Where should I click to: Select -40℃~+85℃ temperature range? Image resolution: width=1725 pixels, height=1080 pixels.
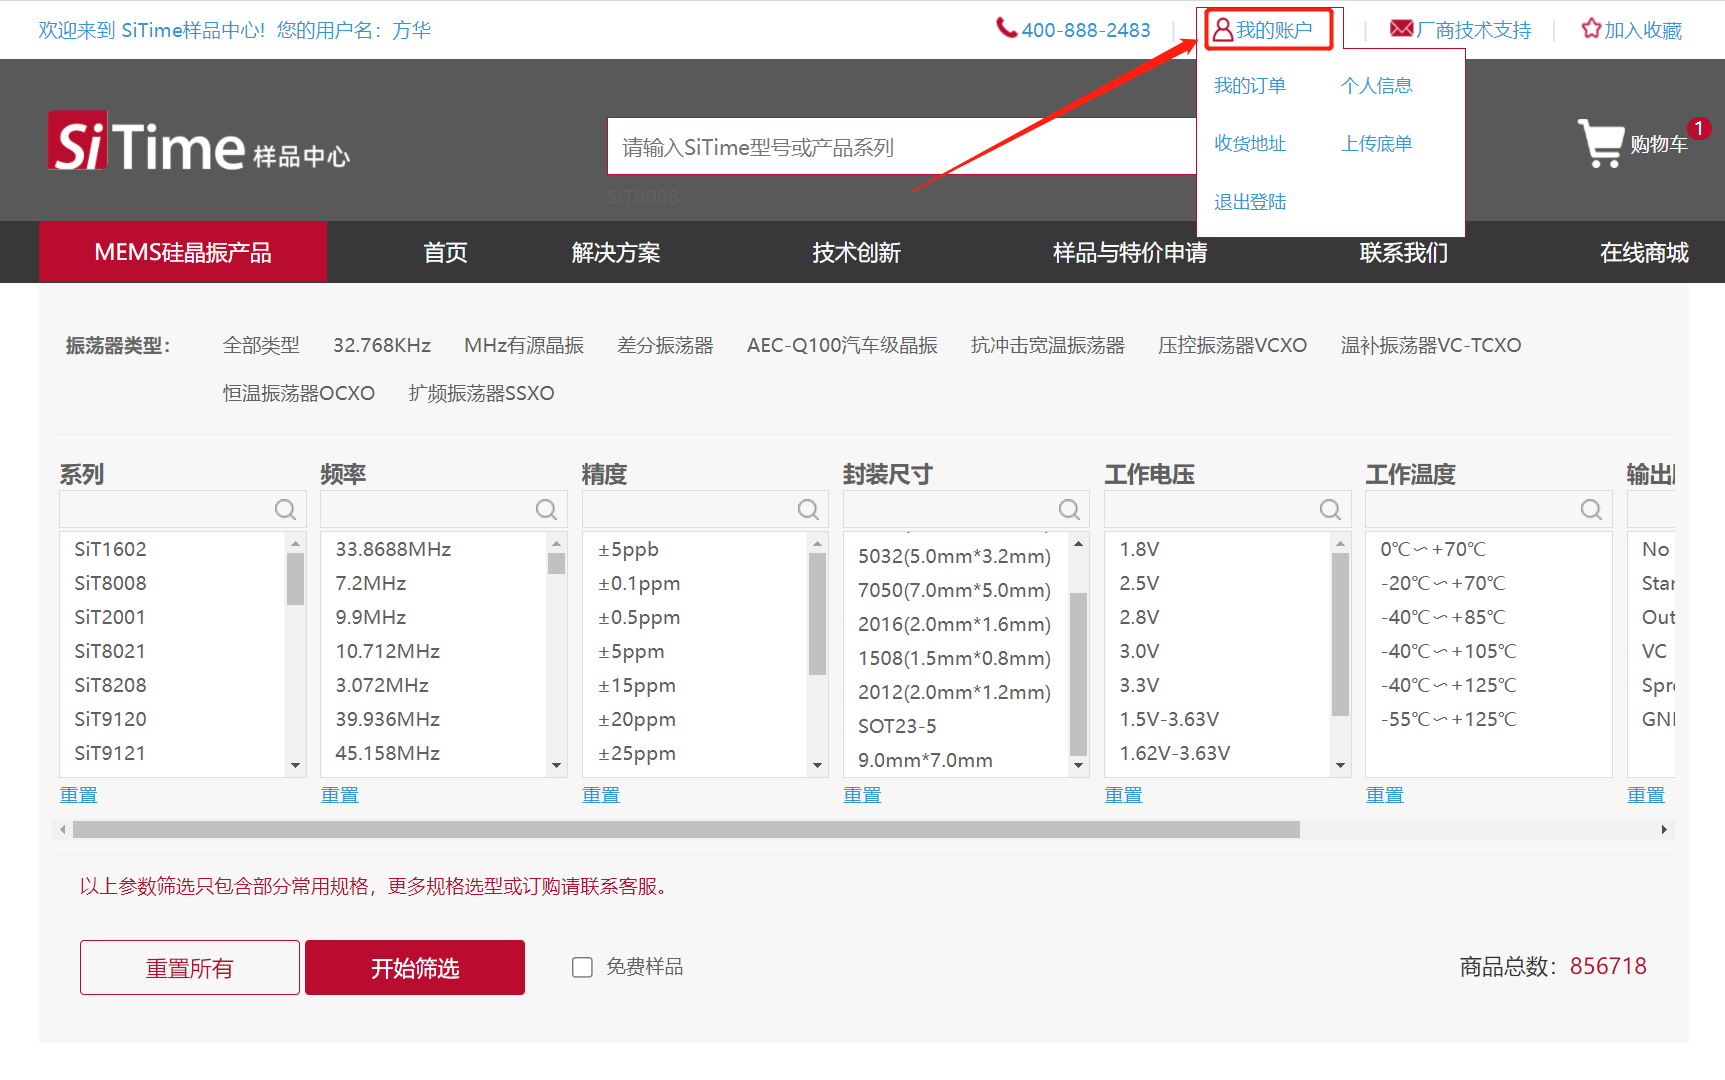[1443, 617]
